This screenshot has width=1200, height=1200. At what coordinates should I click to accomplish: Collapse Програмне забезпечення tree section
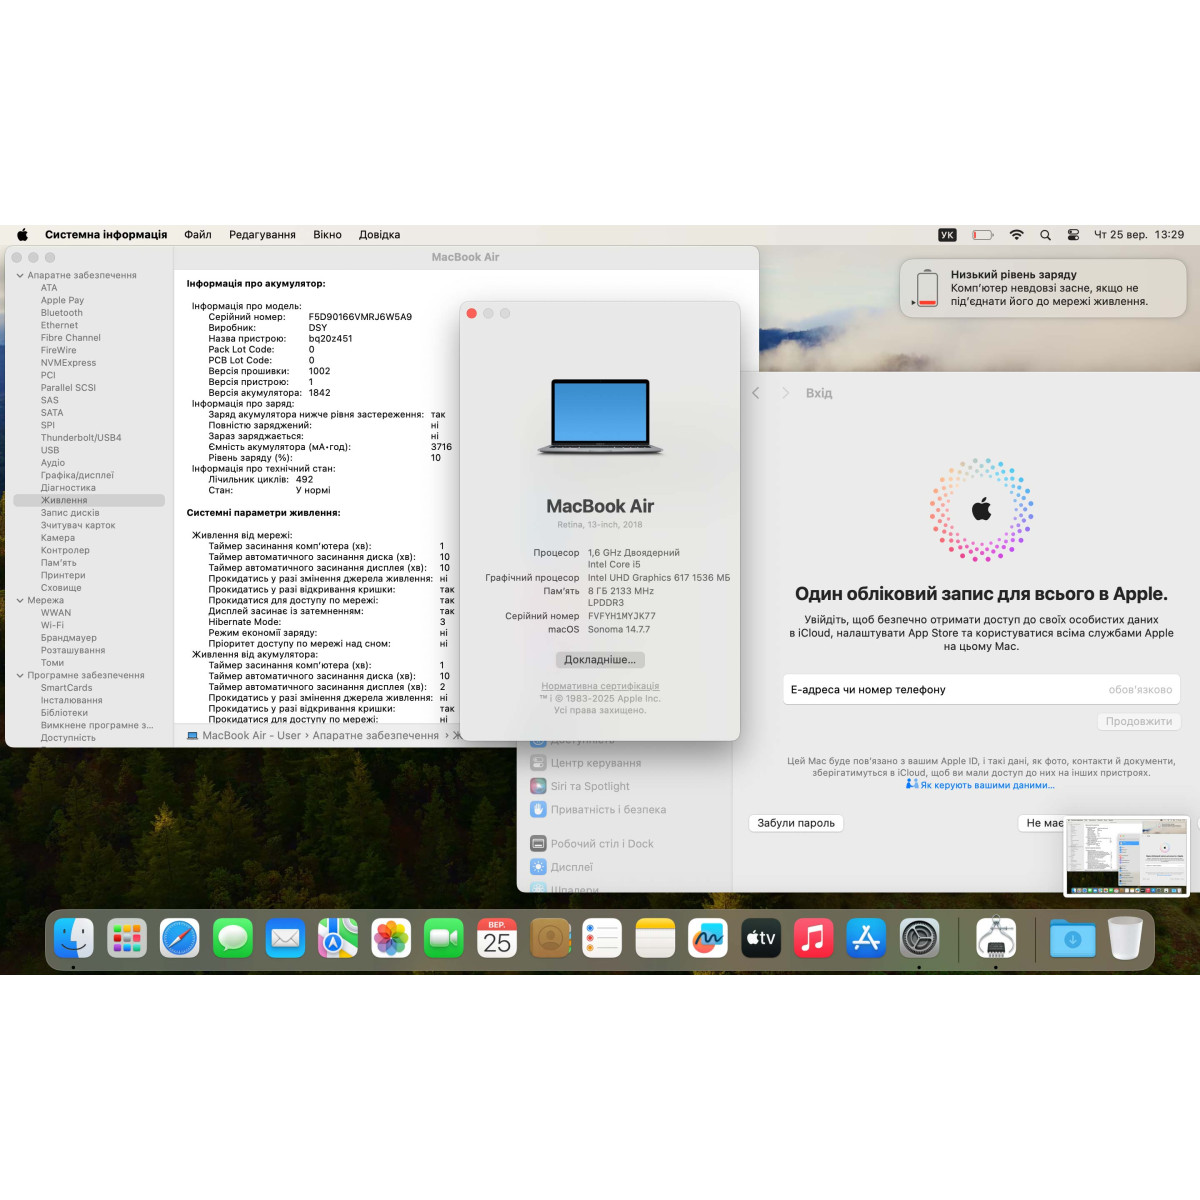(19, 675)
